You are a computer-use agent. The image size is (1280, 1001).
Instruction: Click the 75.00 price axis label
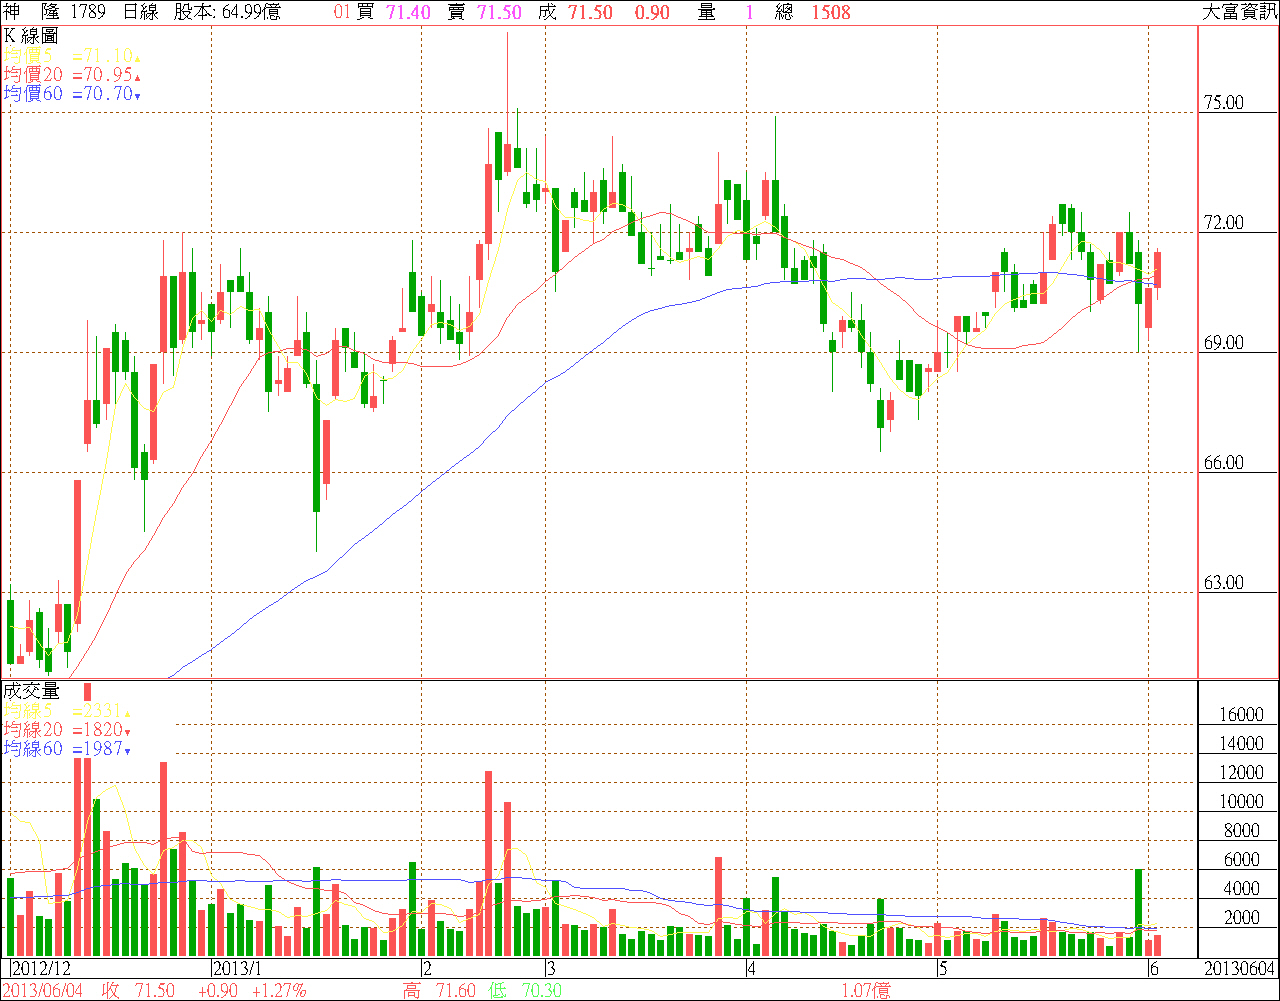click(1224, 103)
